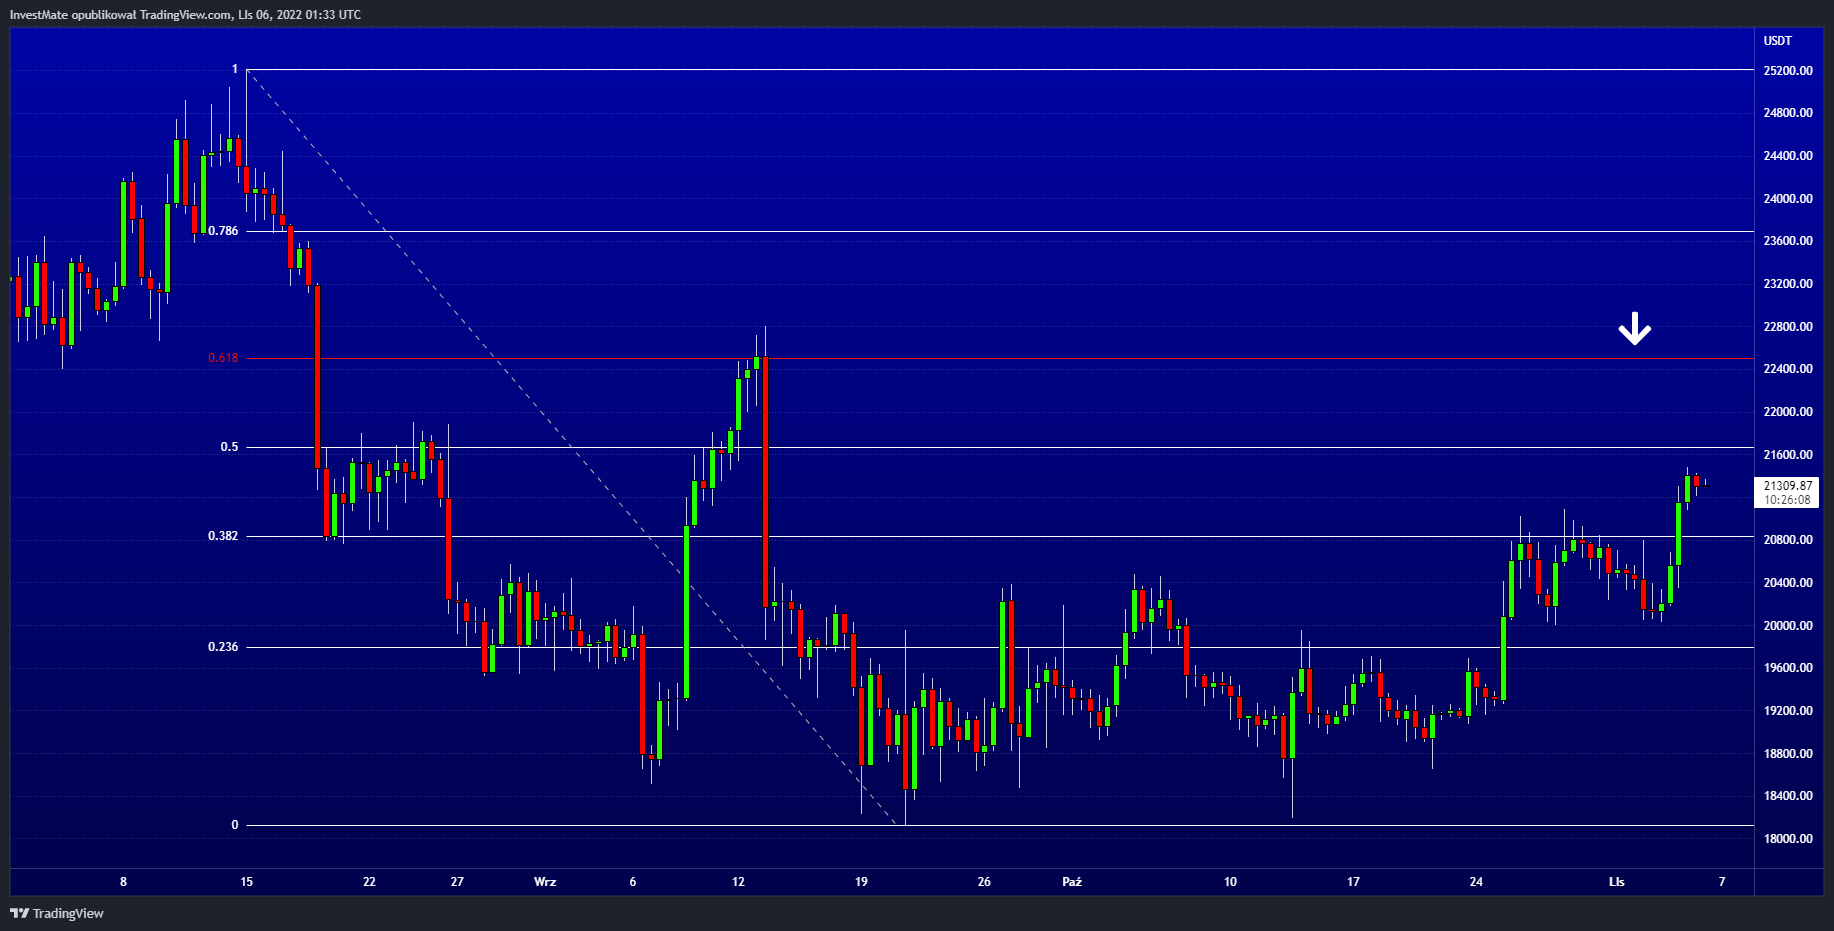Click date 26 on the time axis
The height and width of the screenshot is (931, 1834).
coord(984,882)
